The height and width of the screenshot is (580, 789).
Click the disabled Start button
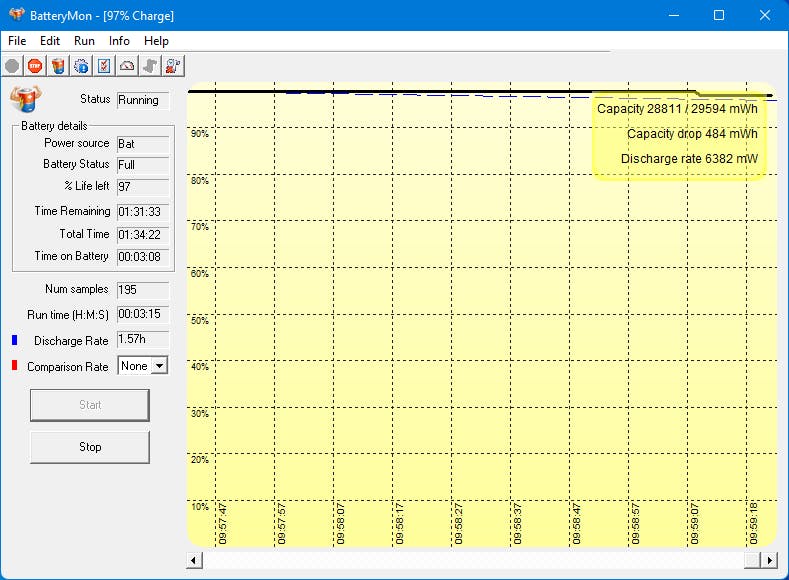90,405
